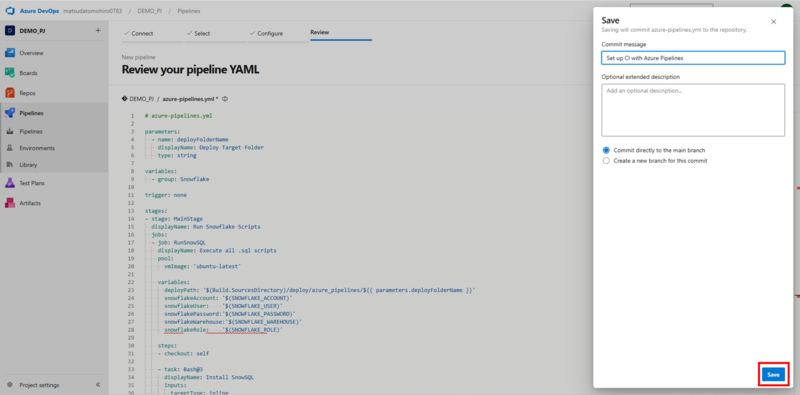Click DEMO_PJ in the file path
This screenshot has height=395, width=800.
tap(142, 99)
